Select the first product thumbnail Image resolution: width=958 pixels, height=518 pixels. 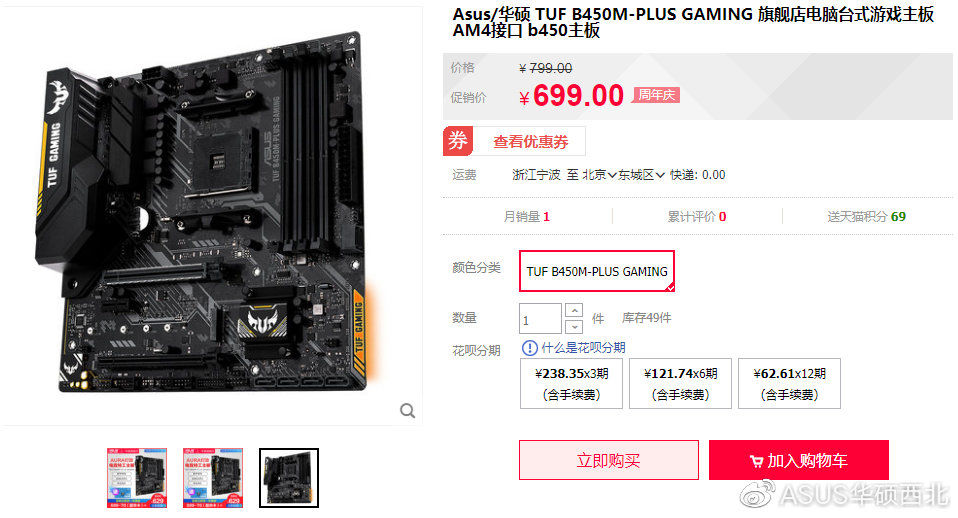137,478
